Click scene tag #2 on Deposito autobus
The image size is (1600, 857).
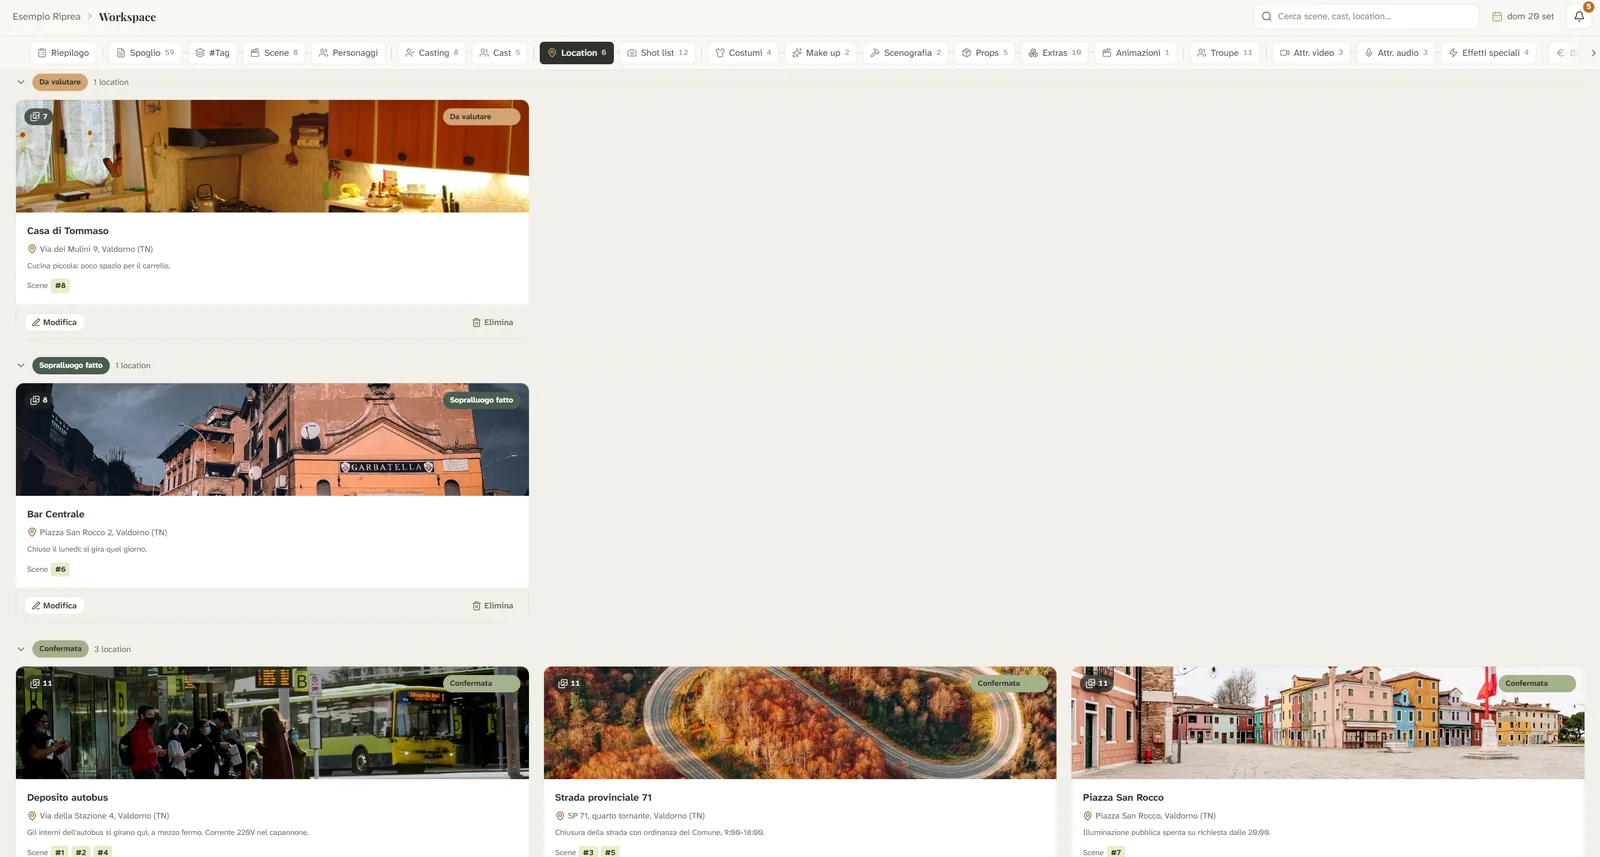click(x=81, y=852)
